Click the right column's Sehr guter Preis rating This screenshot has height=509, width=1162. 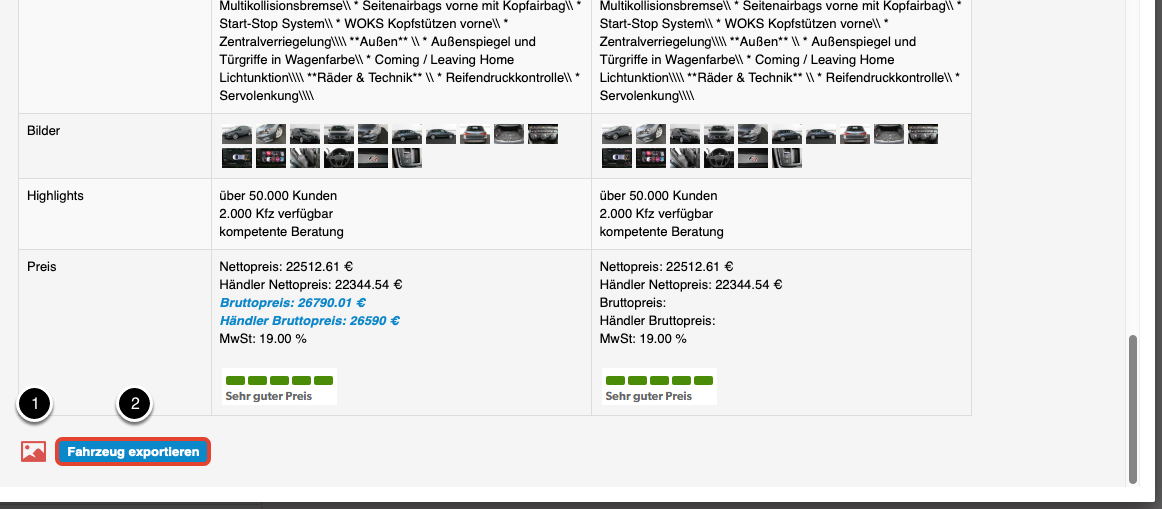pos(659,387)
